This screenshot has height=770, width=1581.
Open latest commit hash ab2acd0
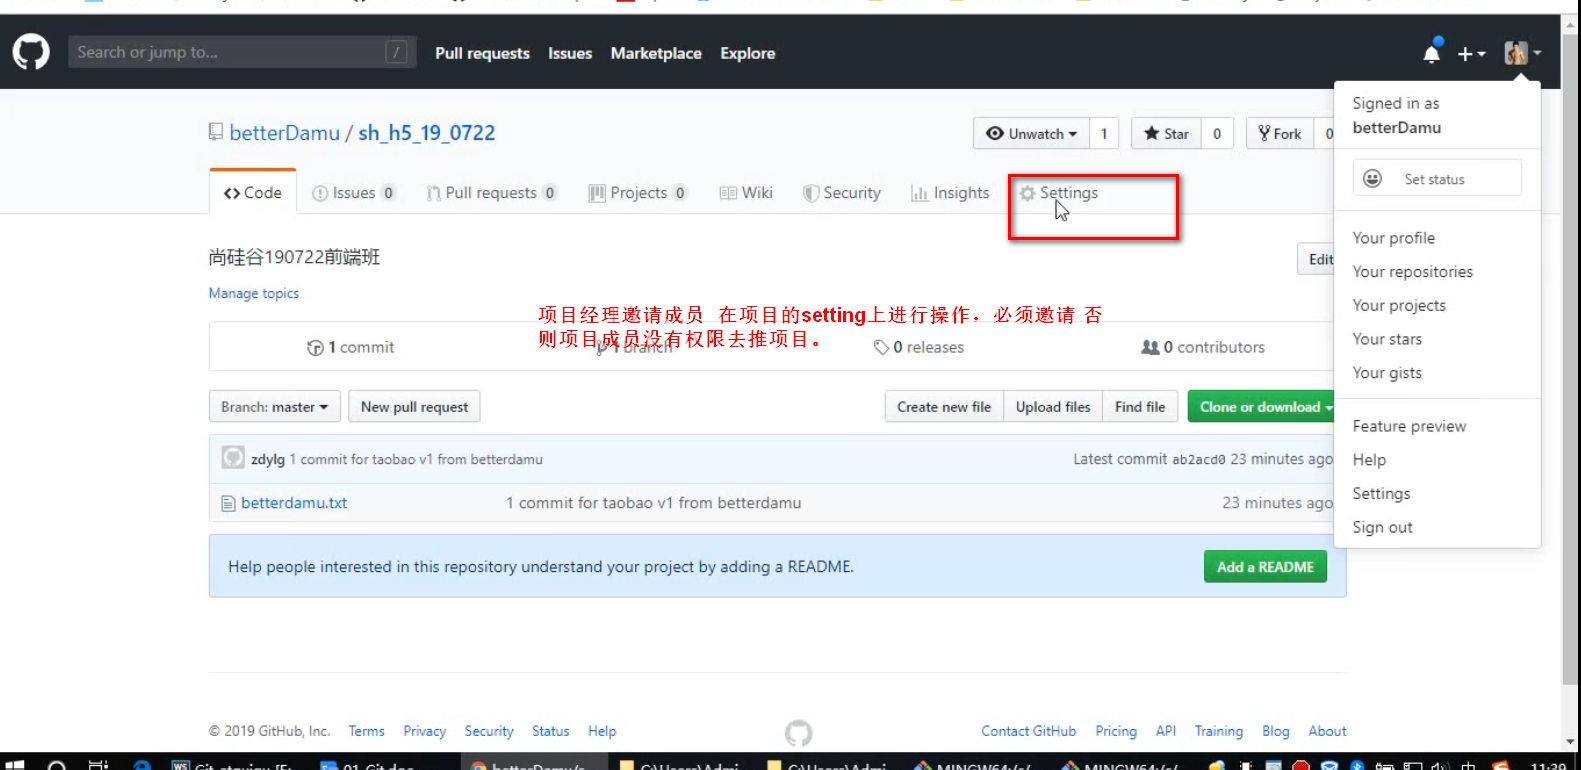(1198, 459)
